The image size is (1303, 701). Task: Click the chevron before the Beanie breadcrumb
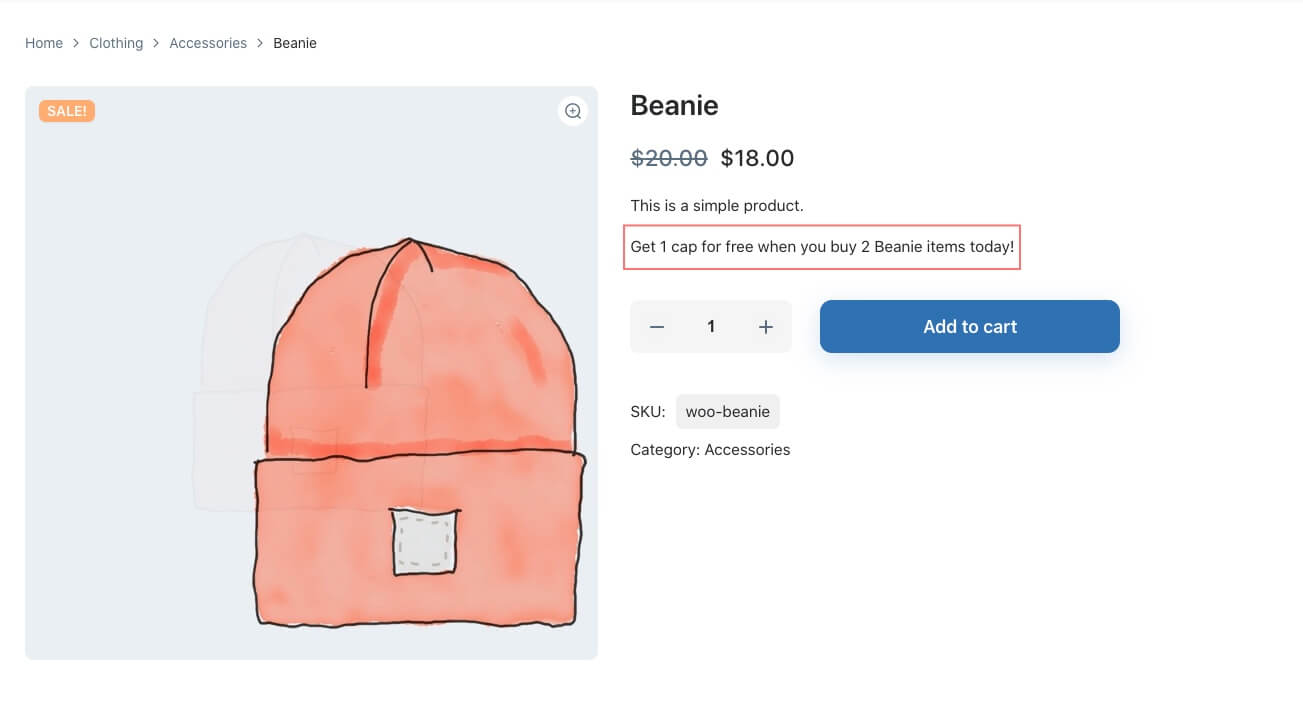(x=260, y=43)
